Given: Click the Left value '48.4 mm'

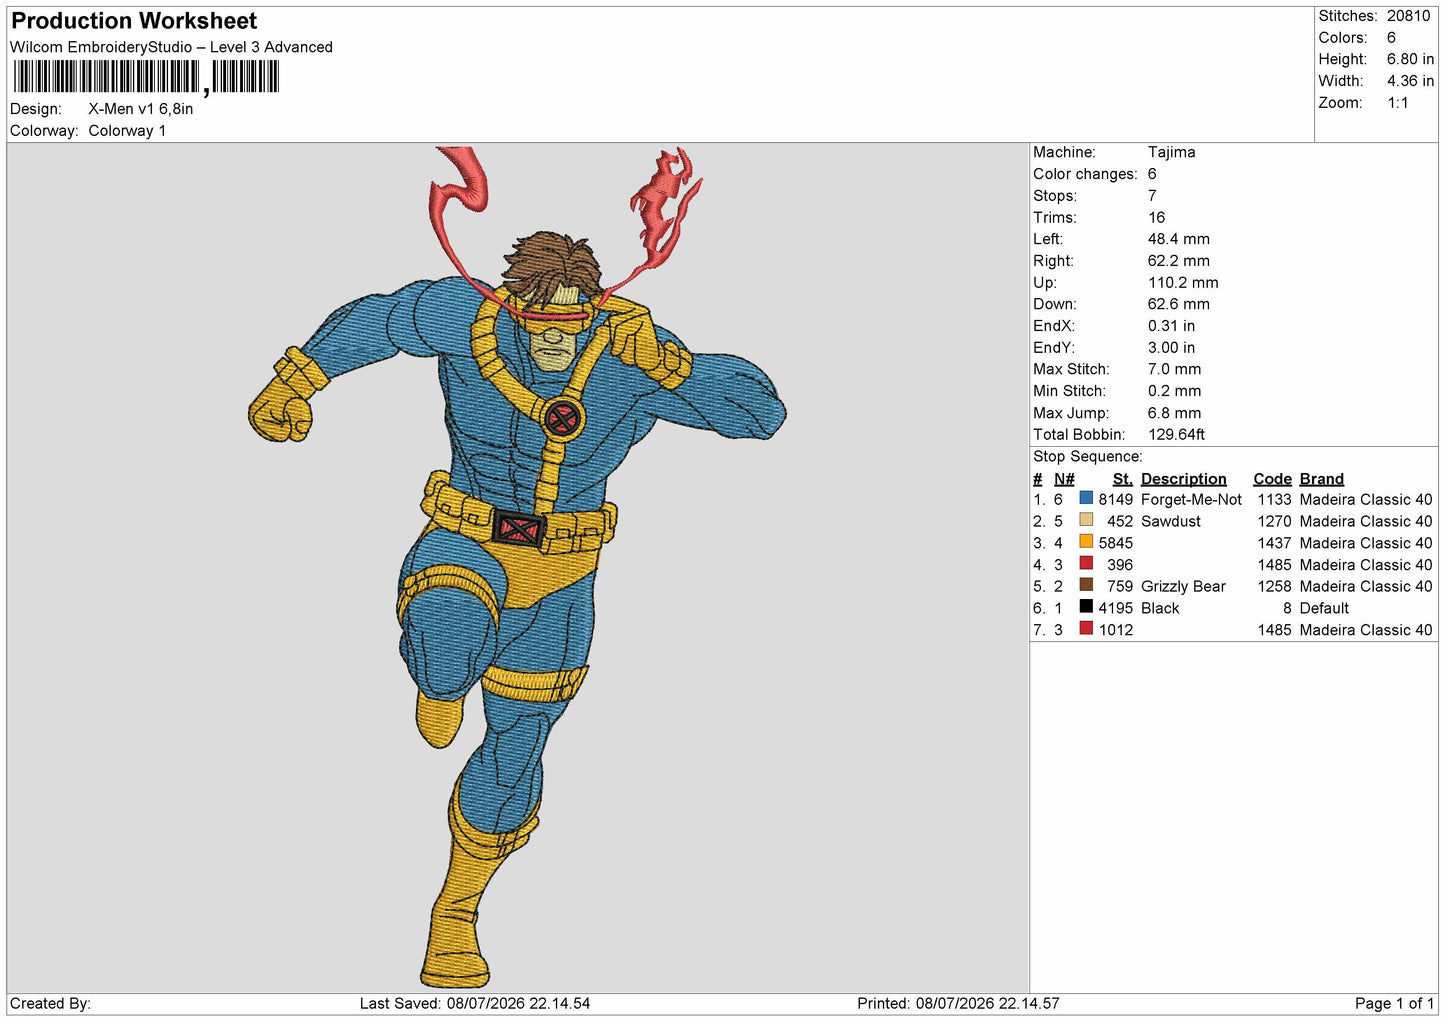Looking at the screenshot, I should [x=1178, y=239].
